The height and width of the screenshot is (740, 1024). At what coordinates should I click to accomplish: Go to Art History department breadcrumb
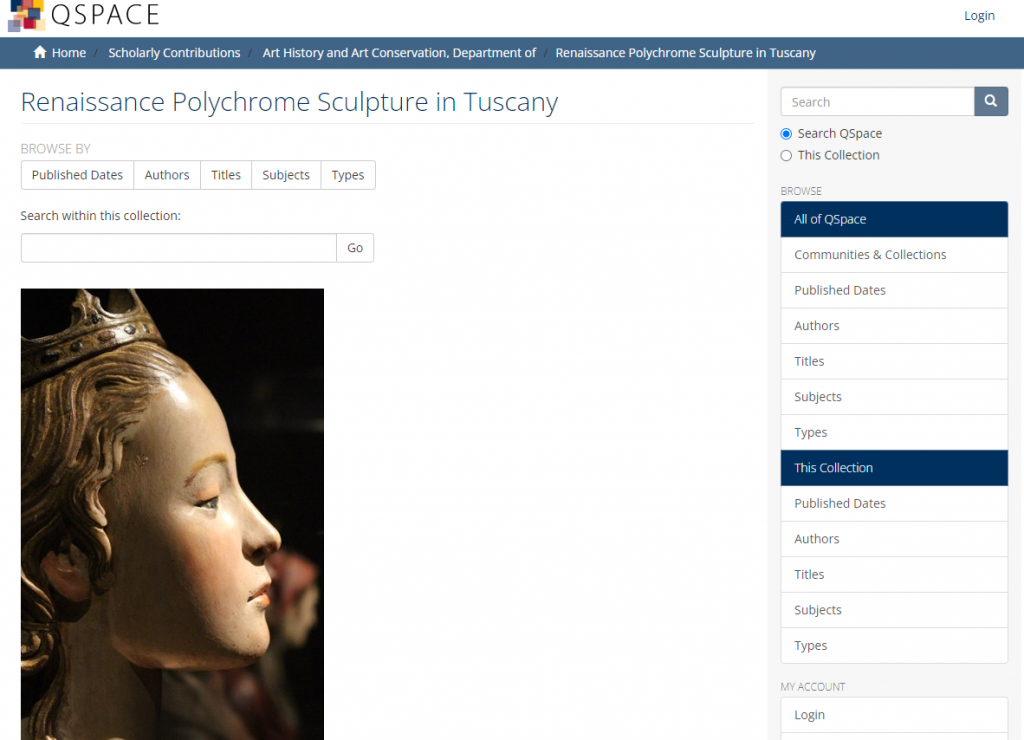(399, 53)
